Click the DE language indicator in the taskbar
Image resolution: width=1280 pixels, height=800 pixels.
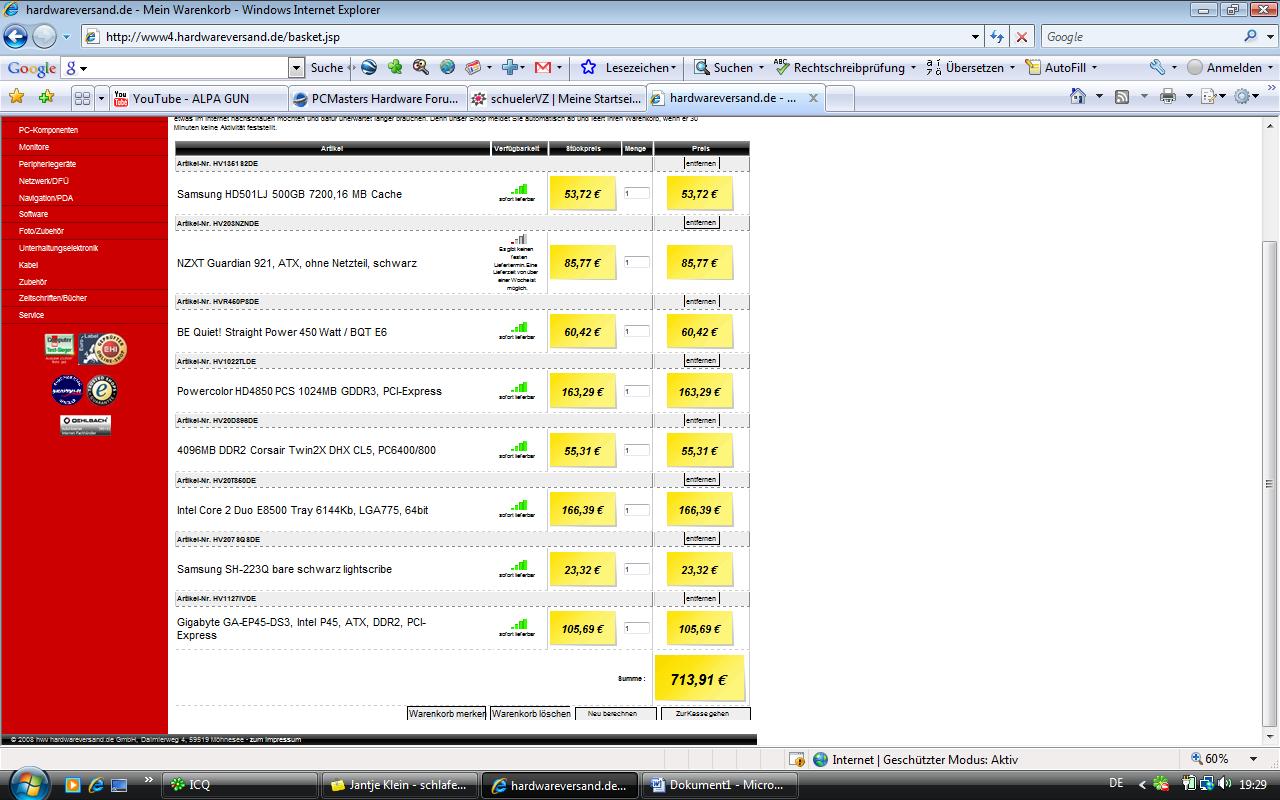pyautogui.click(x=1116, y=783)
